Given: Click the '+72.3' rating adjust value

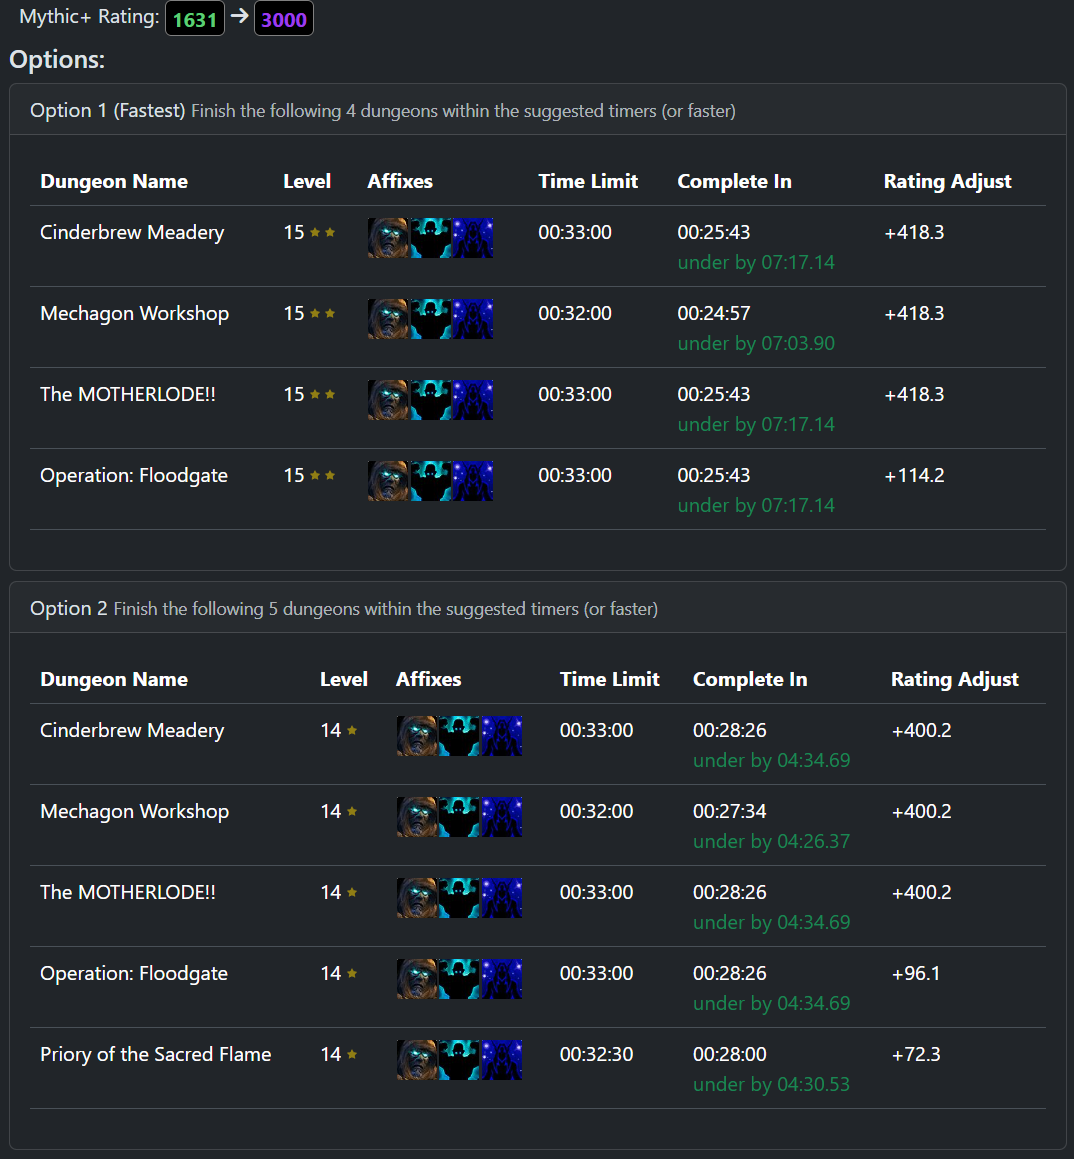Looking at the screenshot, I should 917,1055.
